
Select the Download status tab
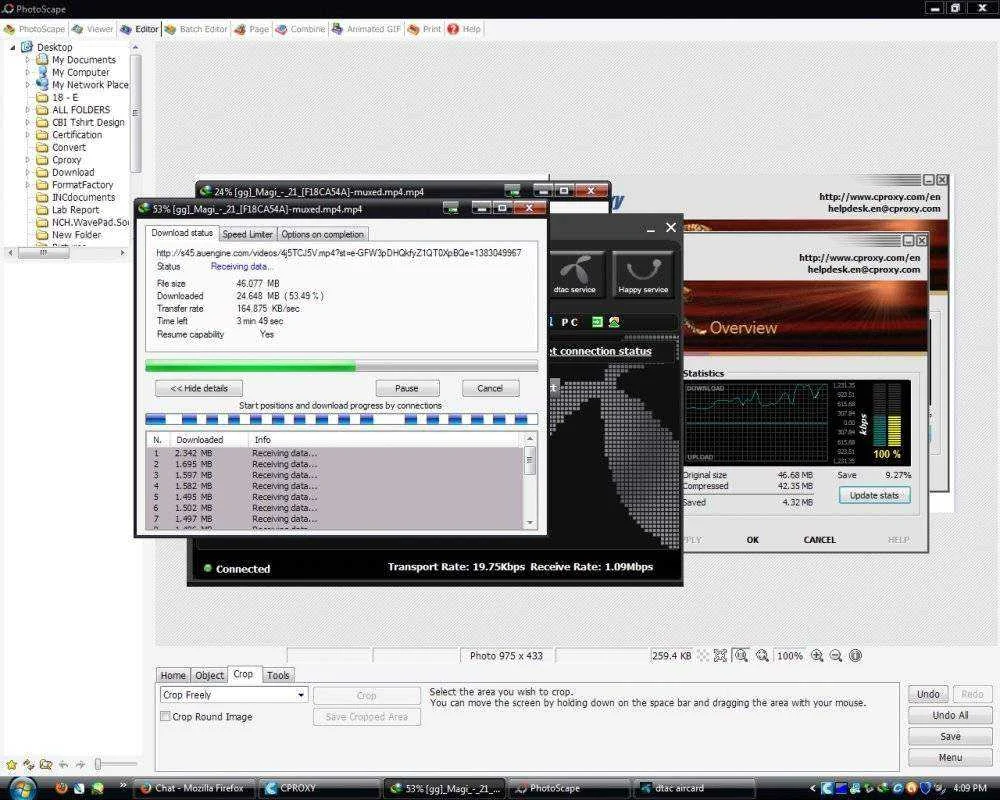182,233
